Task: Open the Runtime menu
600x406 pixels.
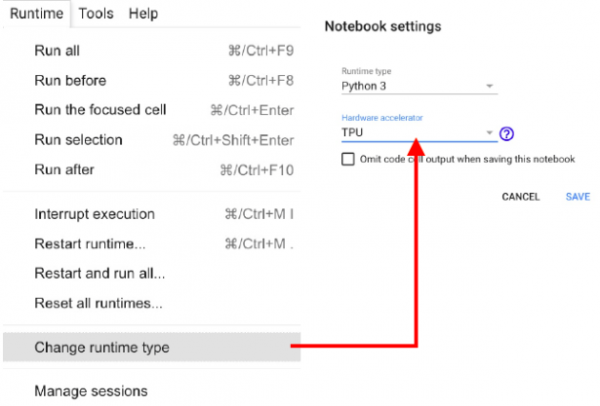Action: coord(37,14)
